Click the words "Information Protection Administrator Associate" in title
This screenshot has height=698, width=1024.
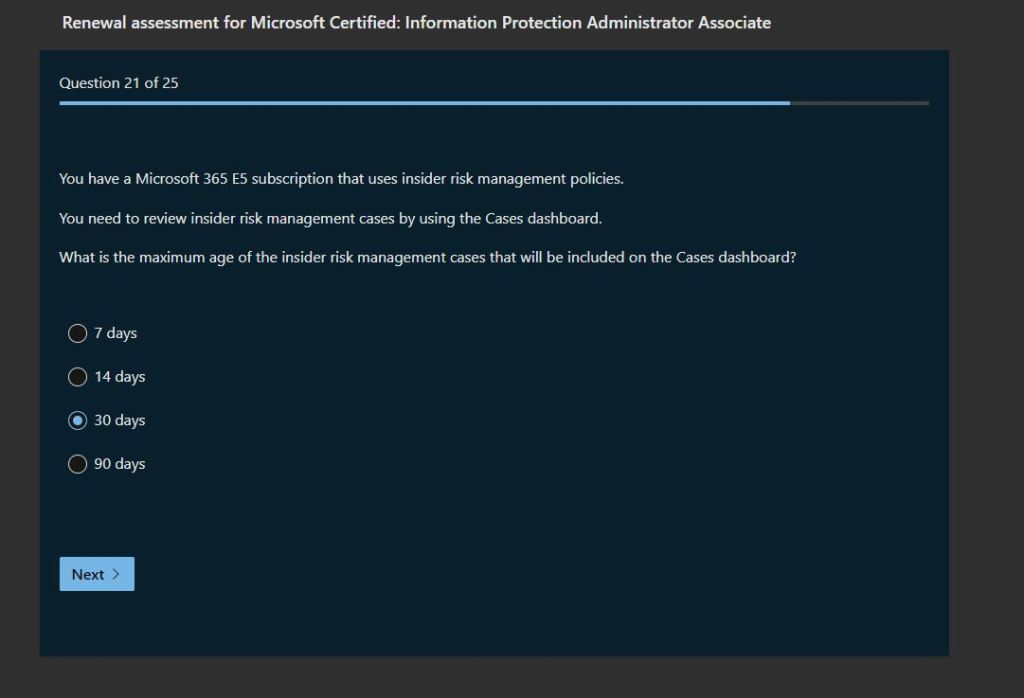point(588,22)
